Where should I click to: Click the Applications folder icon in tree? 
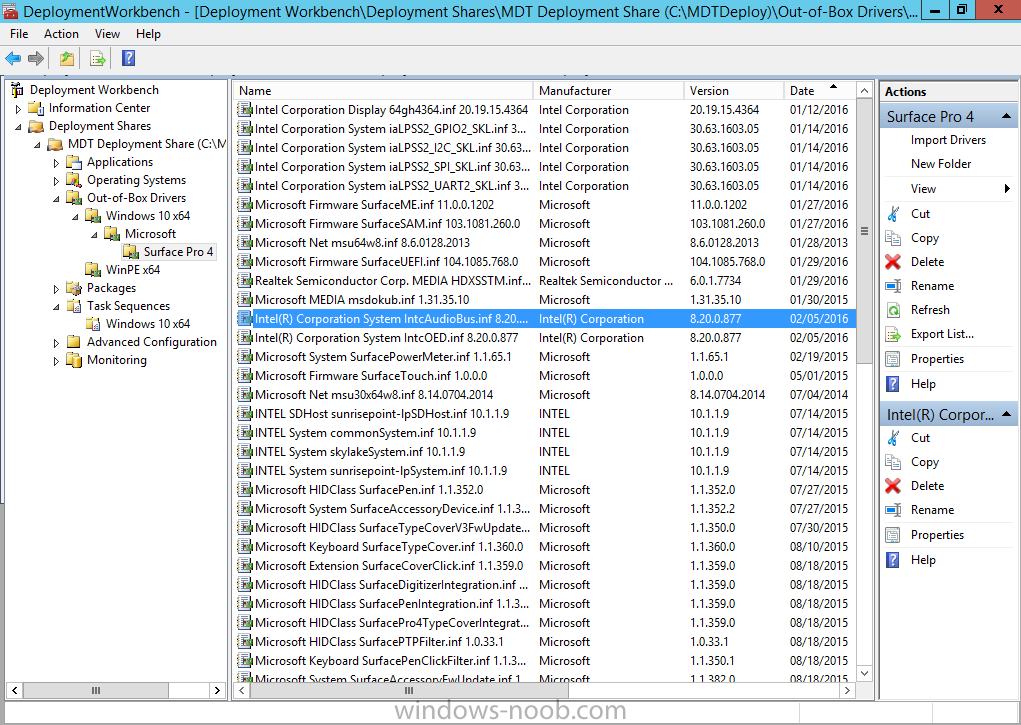(74, 162)
